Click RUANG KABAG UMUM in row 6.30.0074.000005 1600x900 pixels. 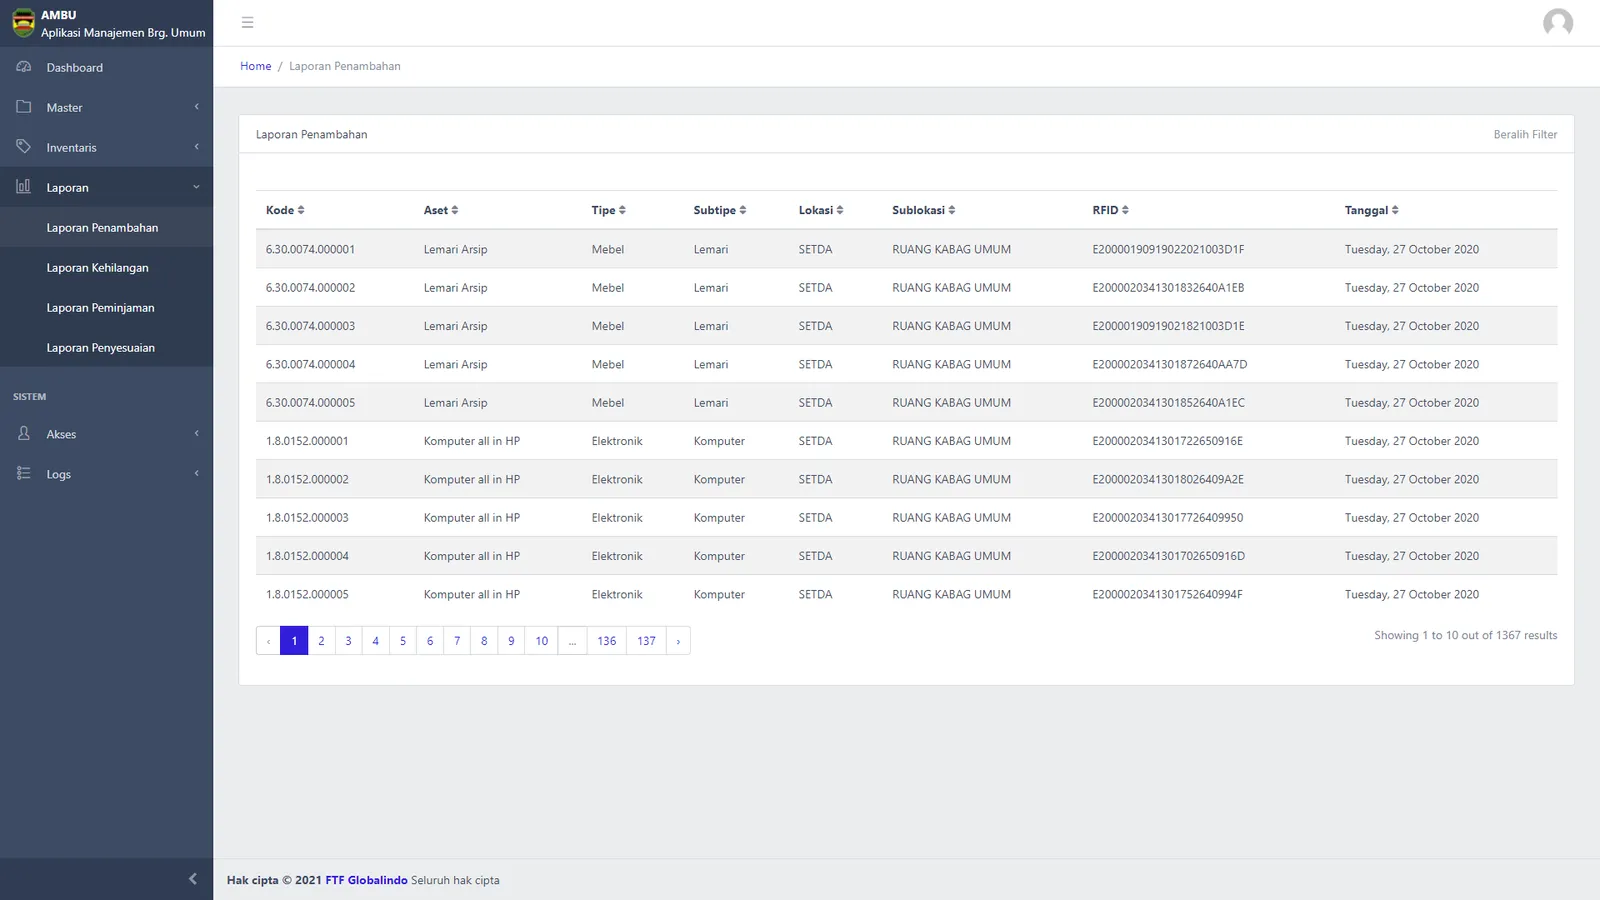pyautogui.click(x=952, y=403)
